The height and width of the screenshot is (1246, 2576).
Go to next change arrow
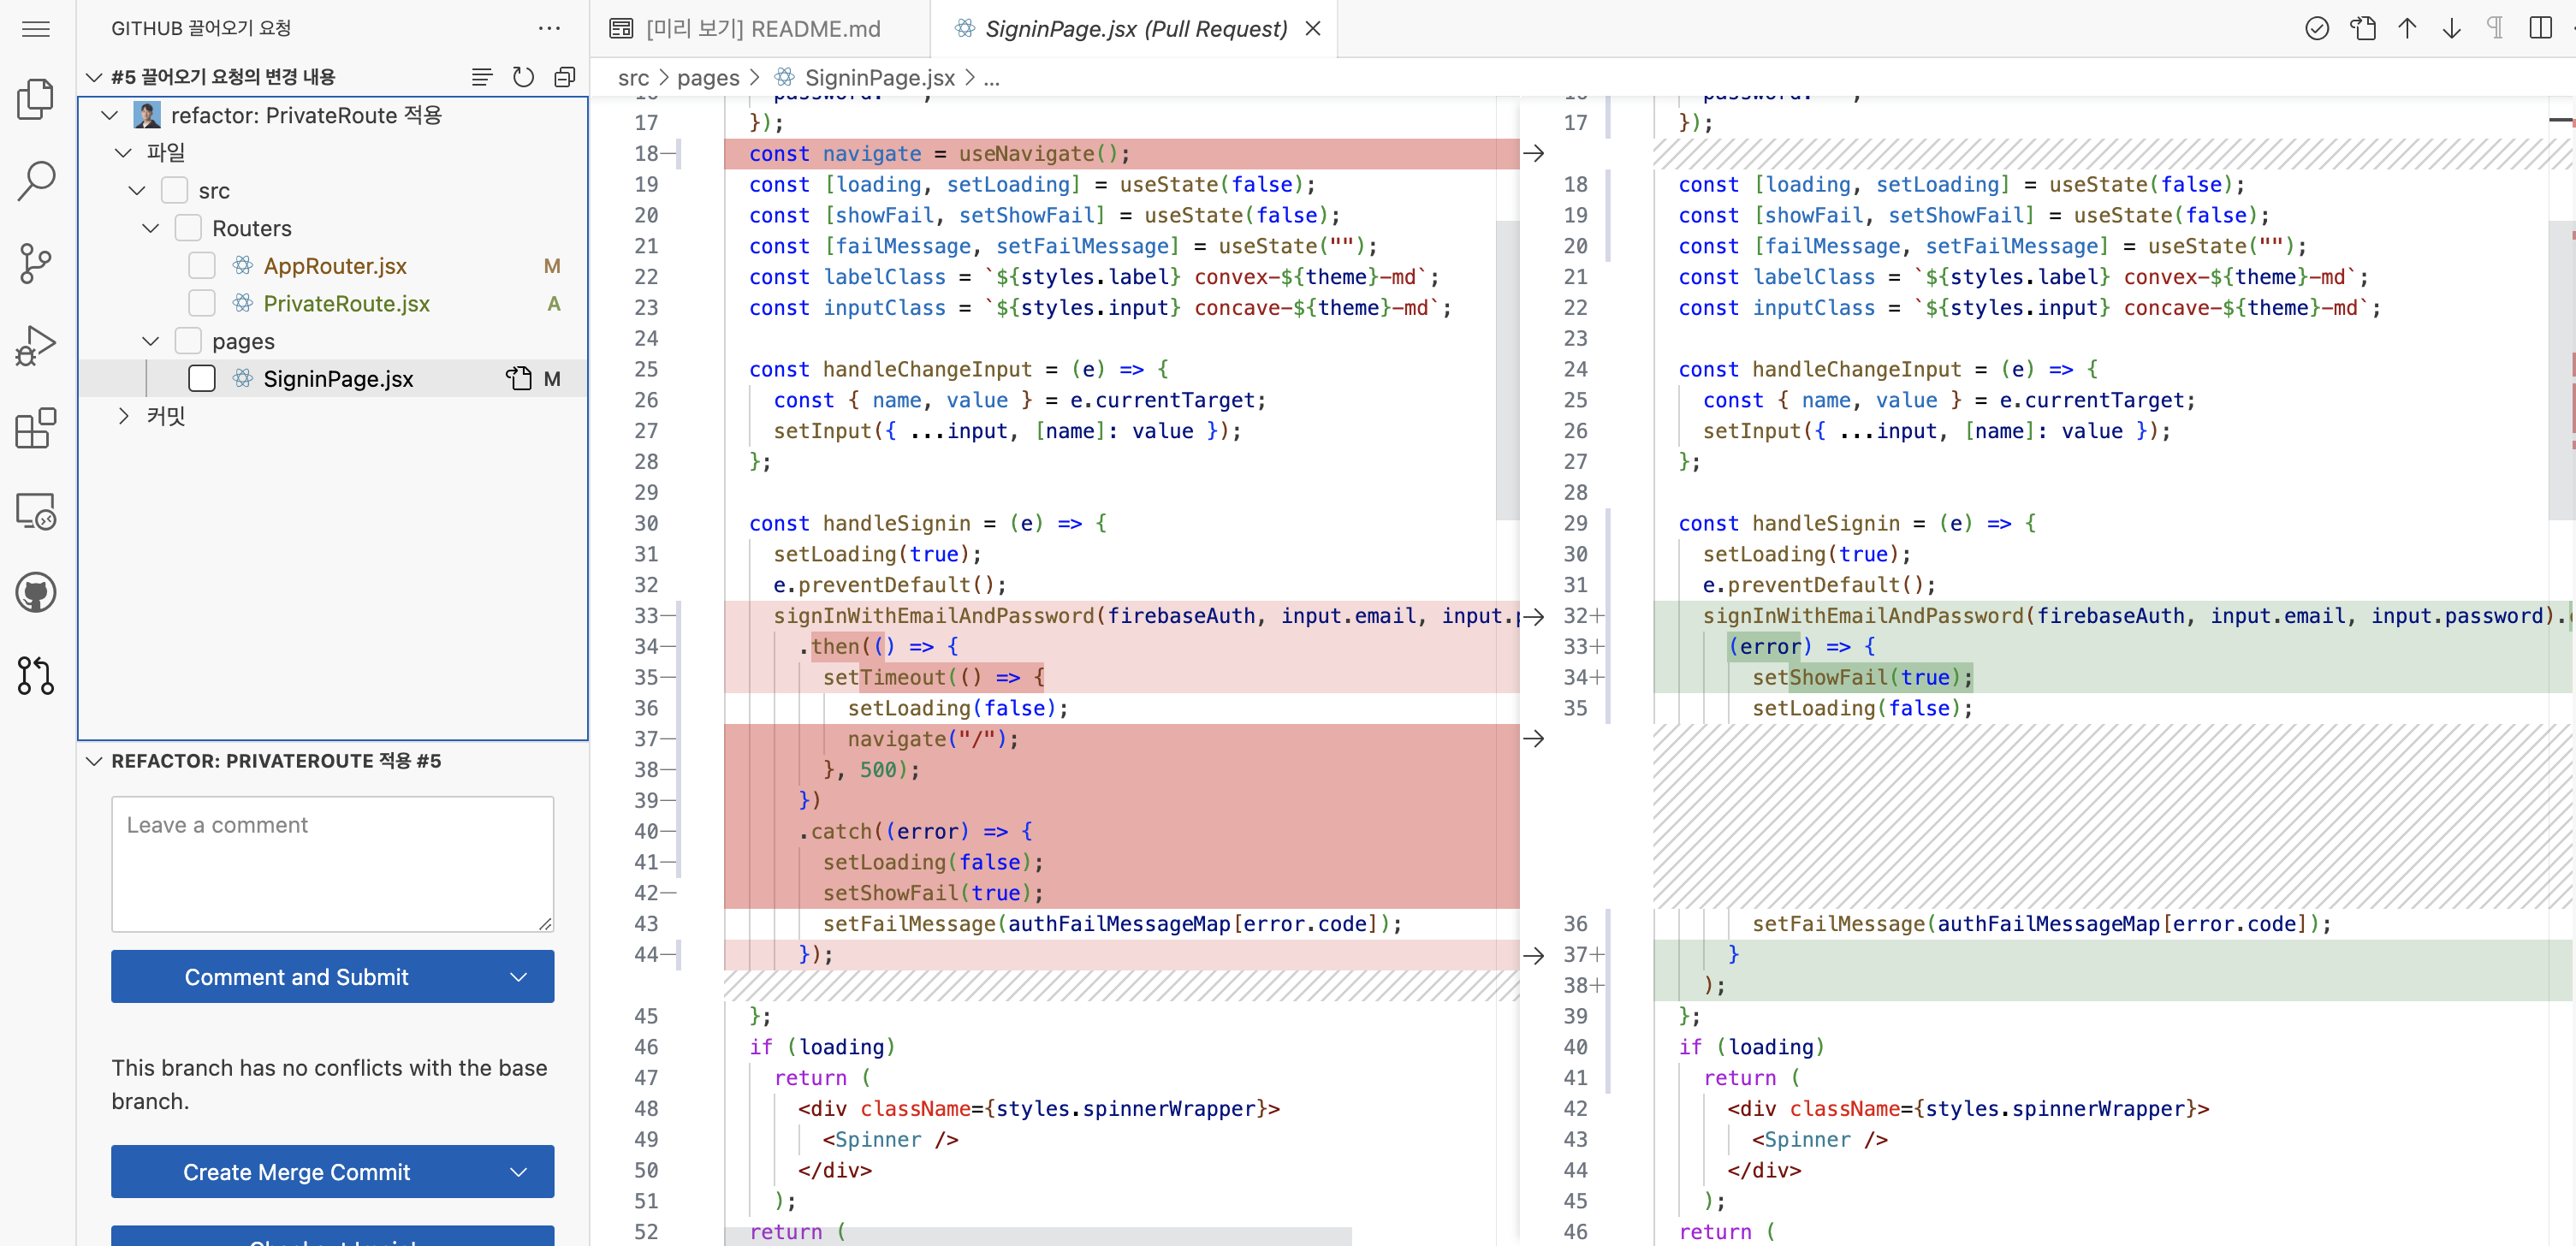tap(2451, 28)
